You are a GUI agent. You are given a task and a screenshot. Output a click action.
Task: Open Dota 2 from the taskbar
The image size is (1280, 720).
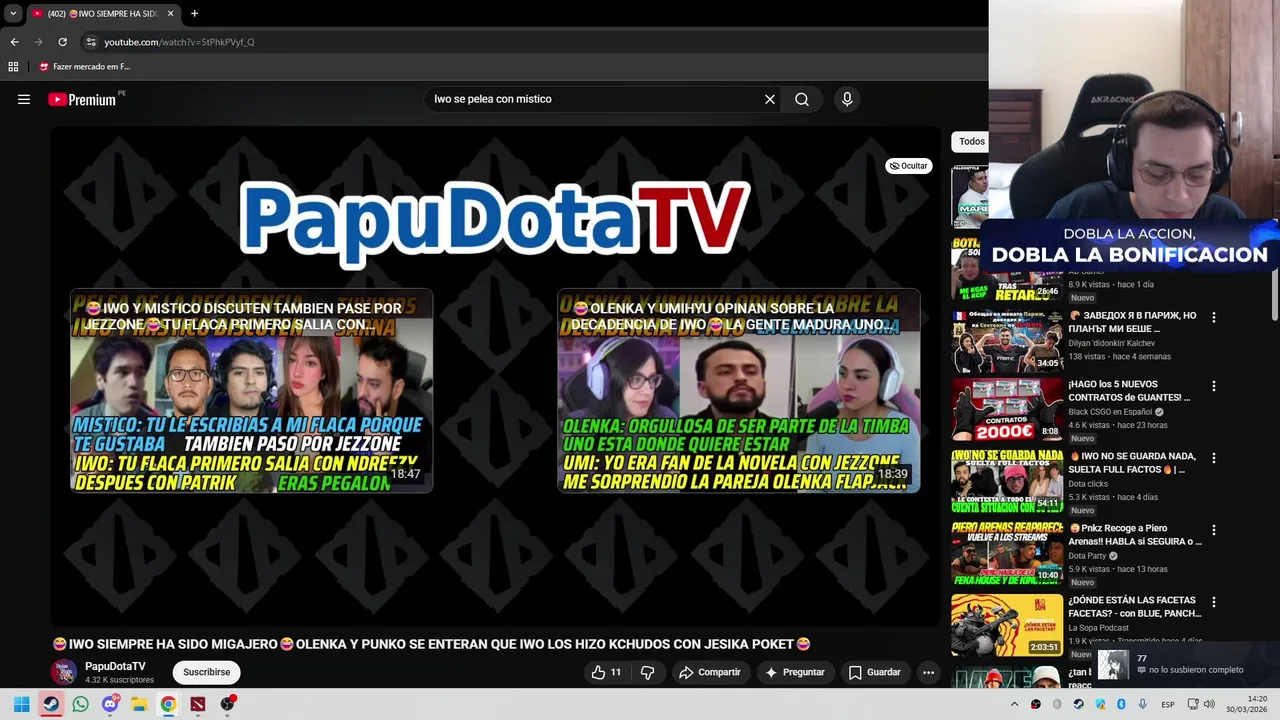(x=198, y=704)
